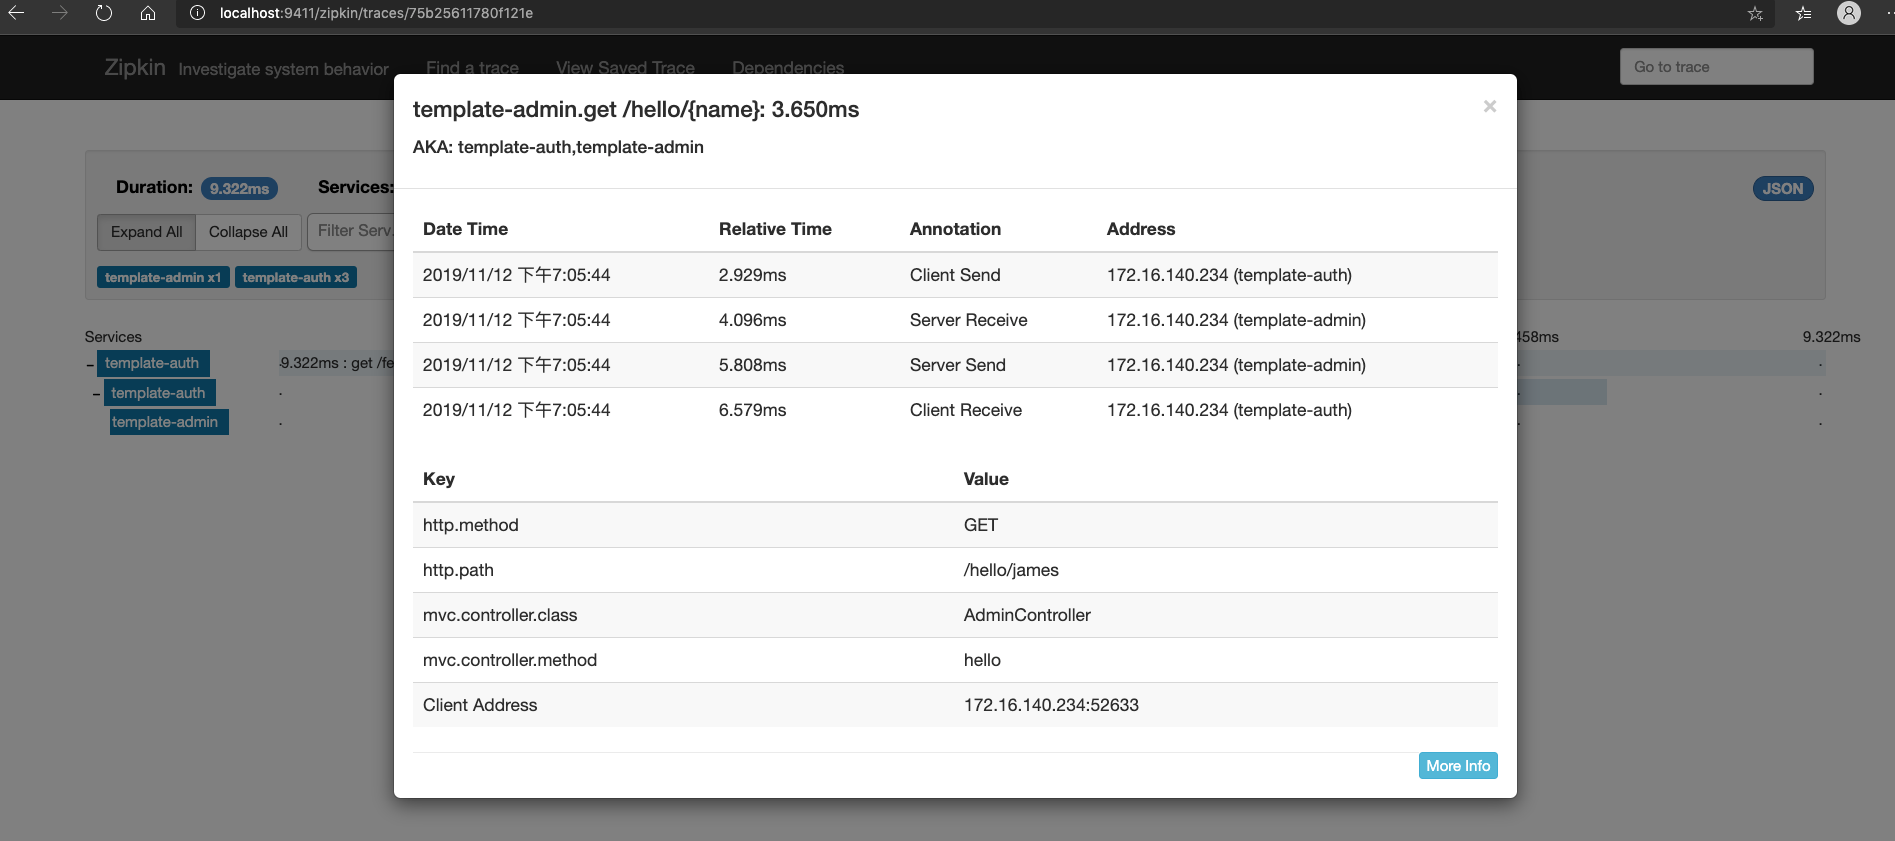
Task: Click the browser address bar URL
Action: click(376, 13)
